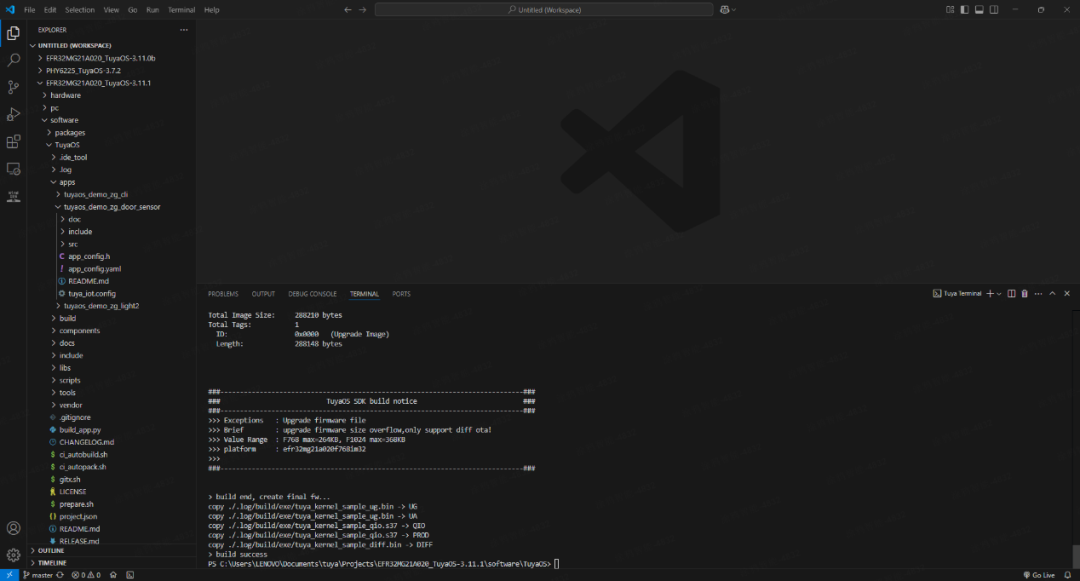Expand the hardware folder
Image resolution: width=1080 pixels, height=581 pixels.
click(65, 95)
